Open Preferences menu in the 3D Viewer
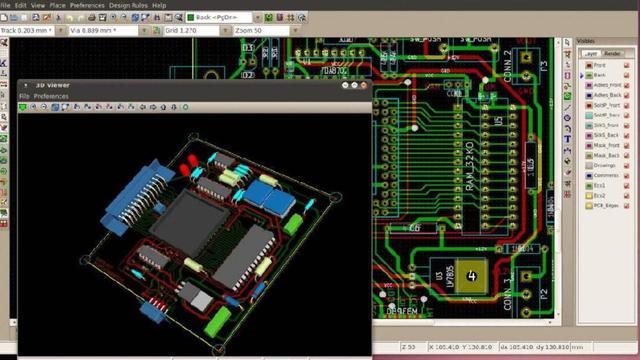This screenshot has width=640, height=360. [x=51, y=96]
